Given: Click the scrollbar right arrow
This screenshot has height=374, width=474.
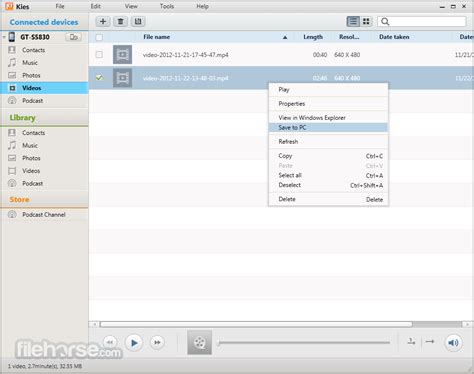Looking at the screenshot, I should pyautogui.click(x=467, y=324).
